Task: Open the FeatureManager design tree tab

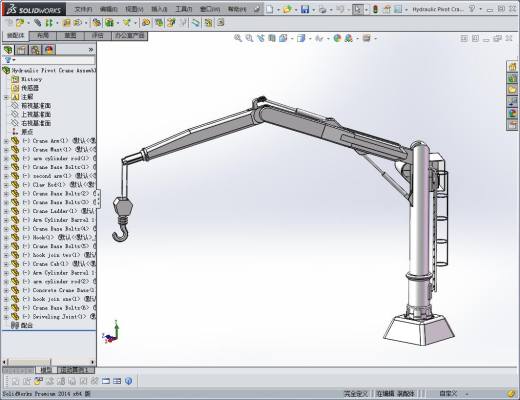Action: (8, 50)
